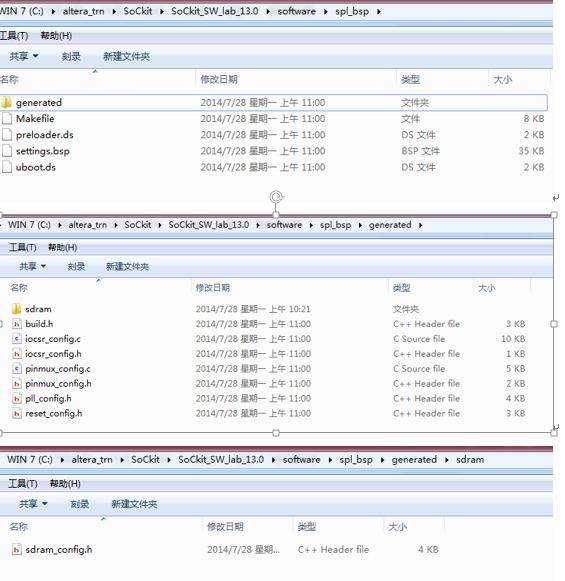Open 工具(T) menu in the generated window
Viewport: 565px width, 581px height.
pos(23,247)
